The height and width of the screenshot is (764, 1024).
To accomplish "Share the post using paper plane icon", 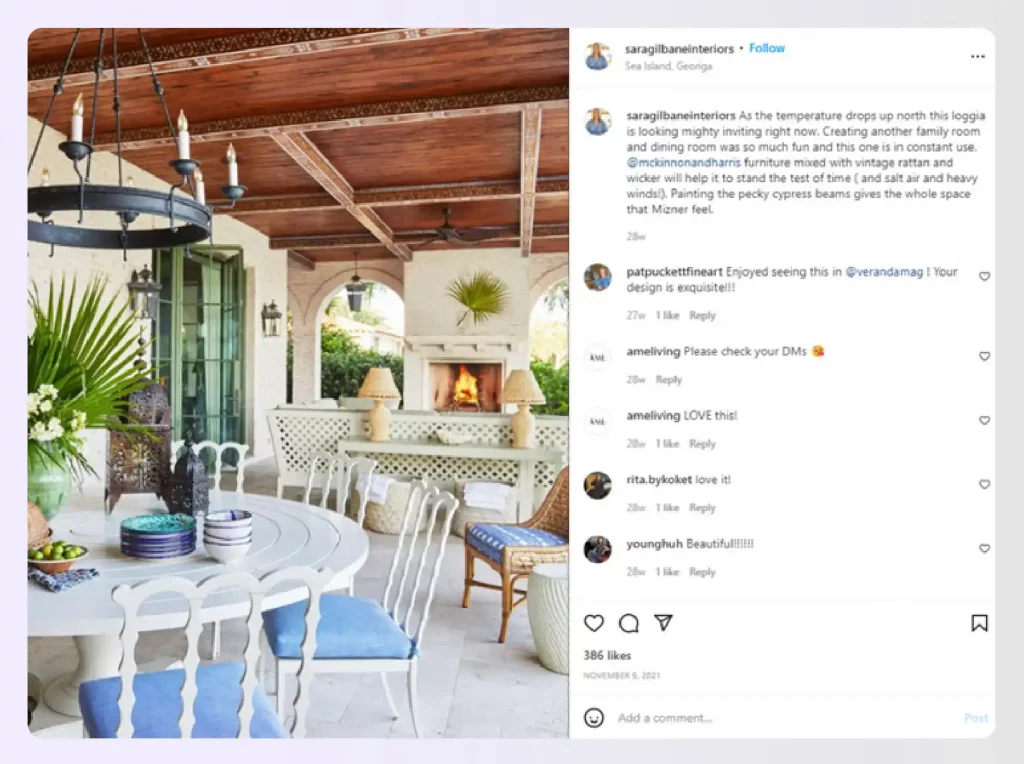I will (x=664, y=622).
